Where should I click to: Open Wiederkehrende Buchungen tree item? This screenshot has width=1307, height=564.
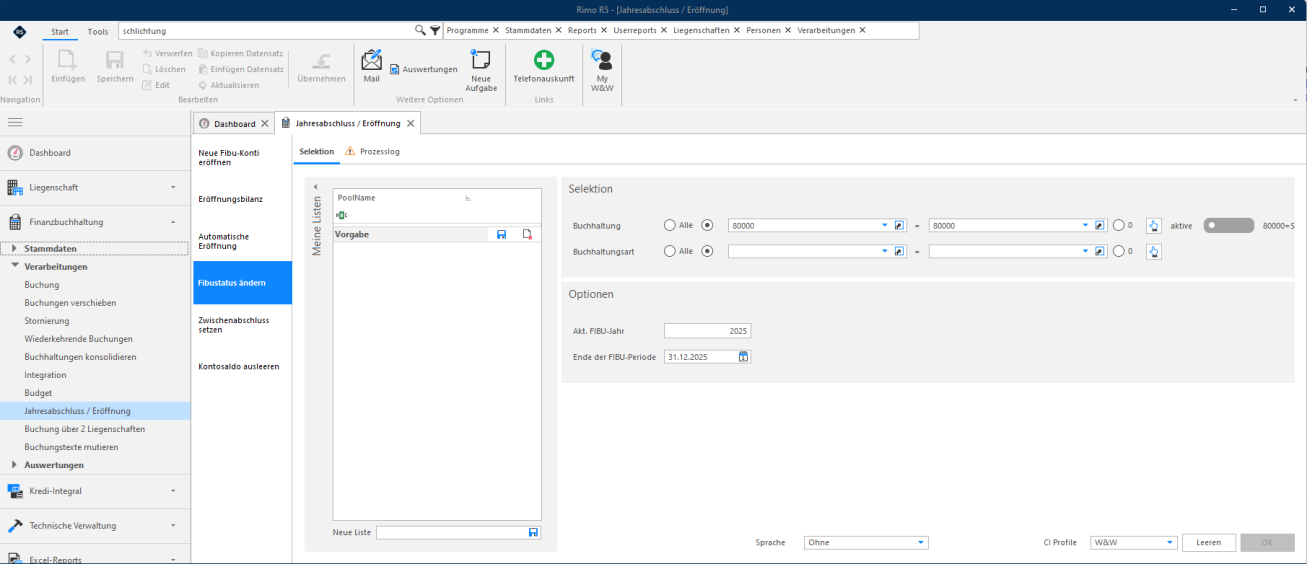(x=78, y=339)
